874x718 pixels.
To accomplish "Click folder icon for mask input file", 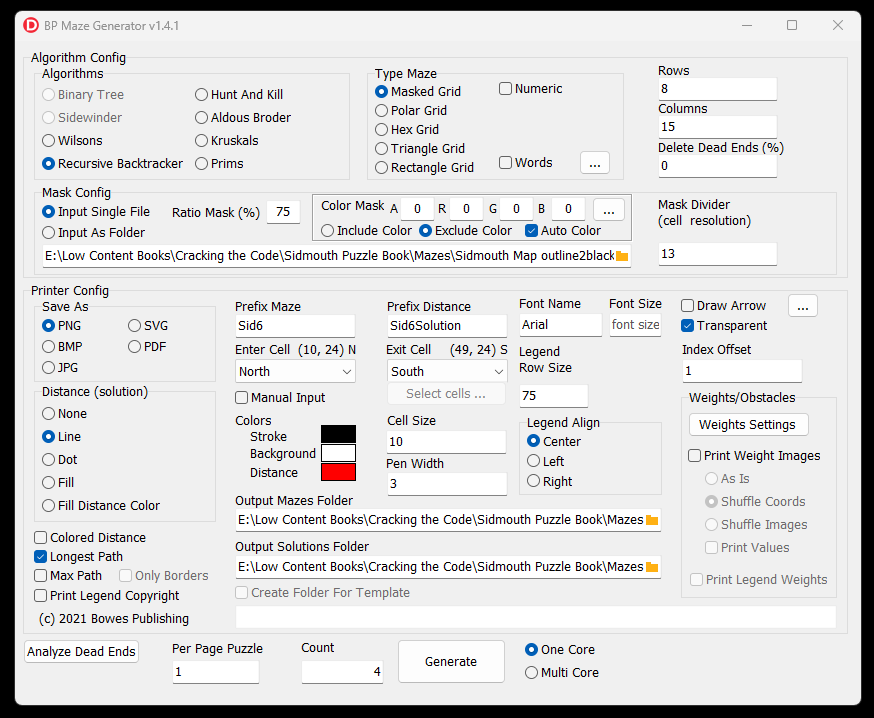I will point(622,256).
